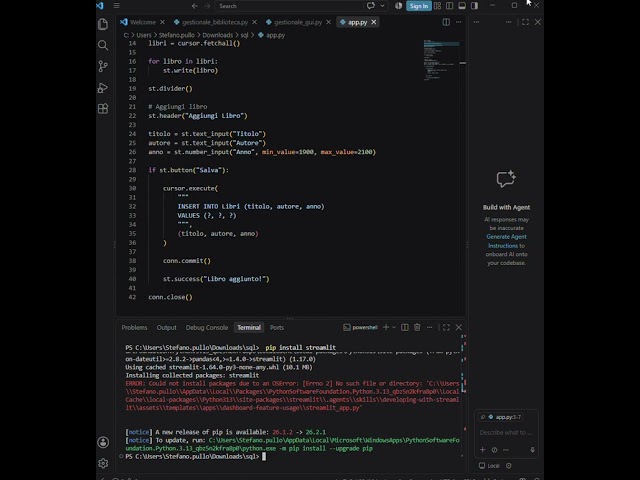Open the Extensions view
This screenshot has height=480, width=640.
[x=103, y=109]
